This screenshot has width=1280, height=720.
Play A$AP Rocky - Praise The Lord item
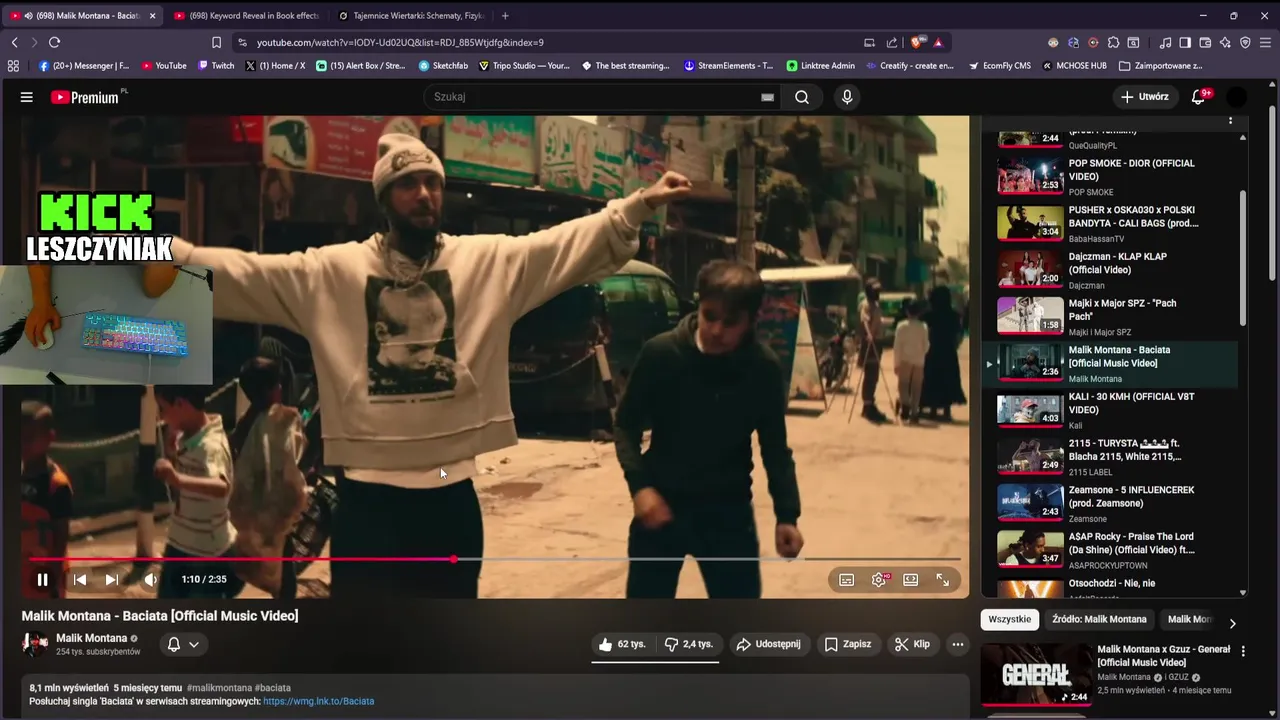[x=1110, y=550]
